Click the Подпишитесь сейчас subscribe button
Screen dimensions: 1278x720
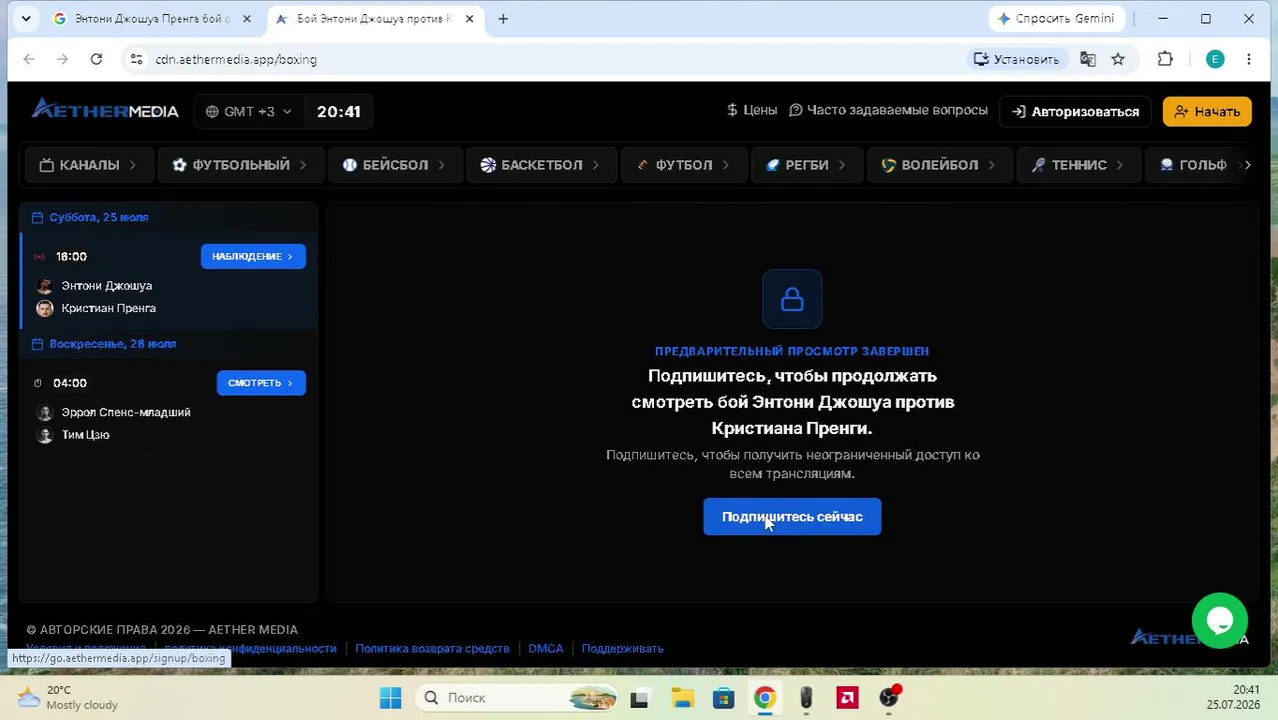pyautogui.click(x=792, y=517)
